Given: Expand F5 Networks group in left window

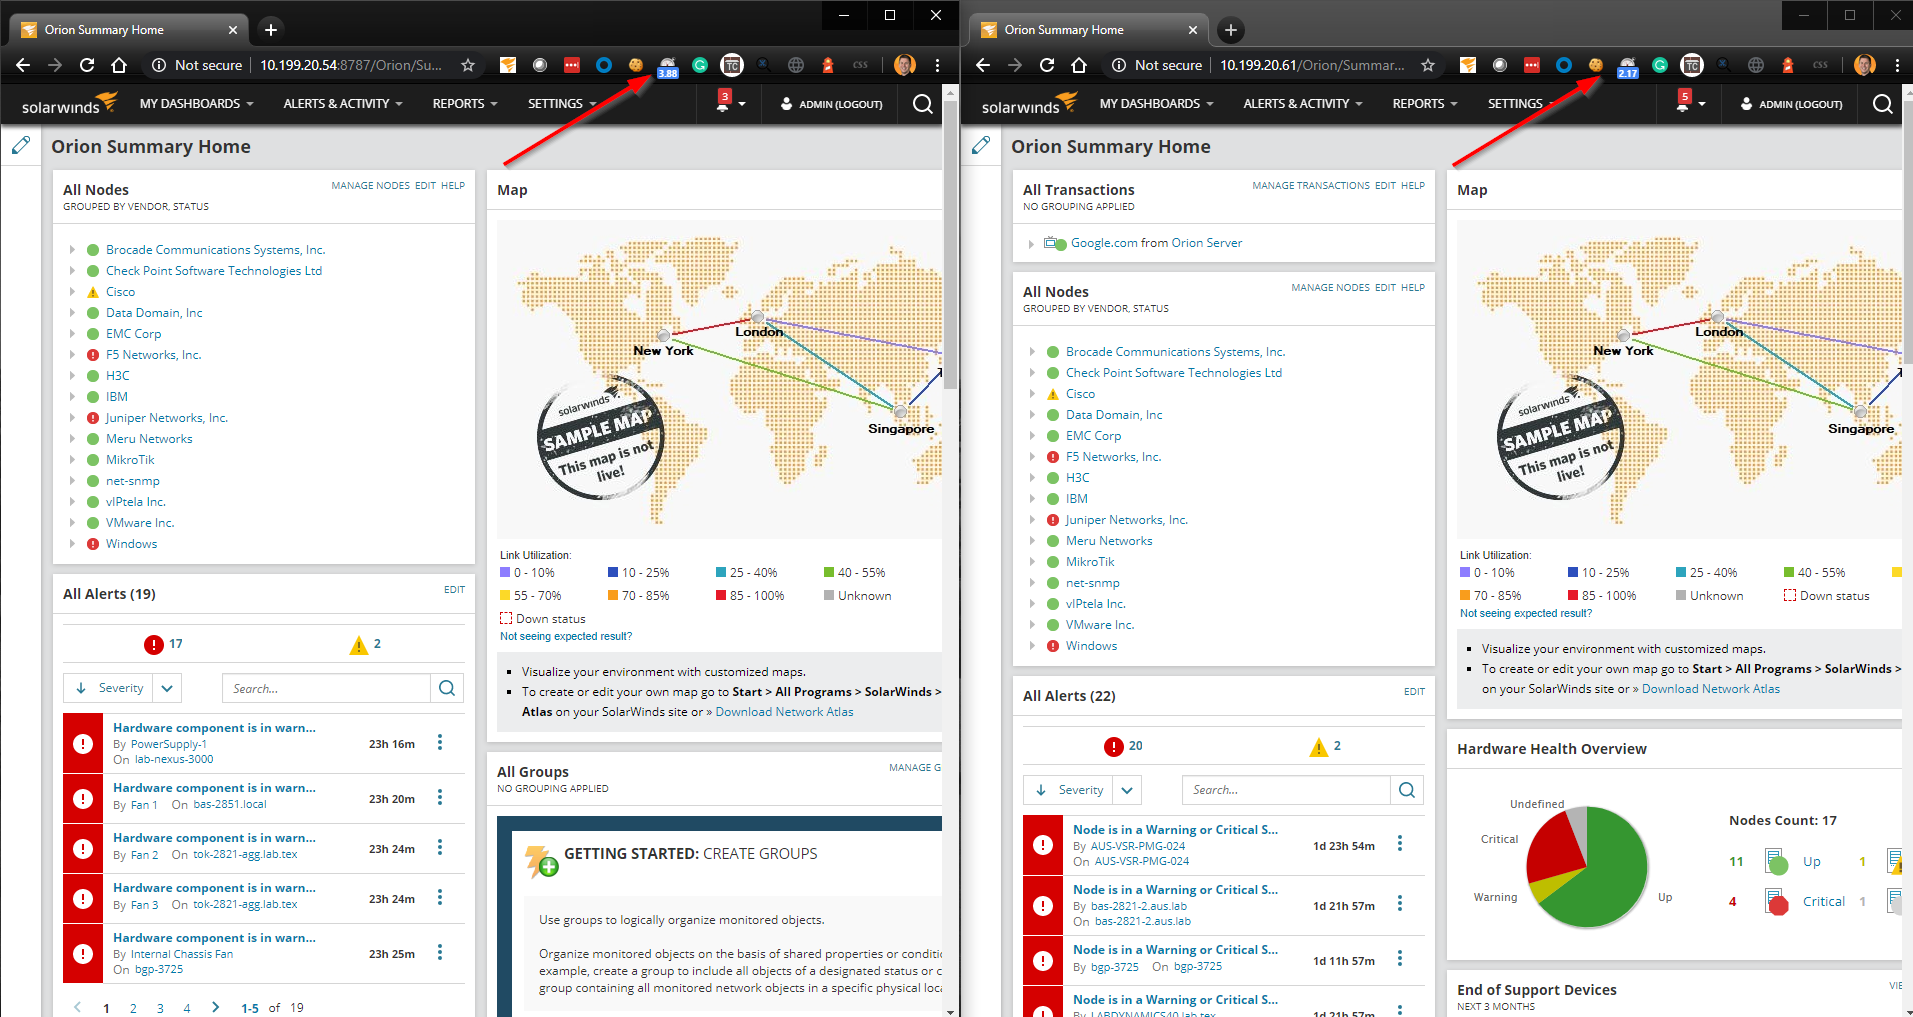Looking at the screenshot, I should [72, 355].
